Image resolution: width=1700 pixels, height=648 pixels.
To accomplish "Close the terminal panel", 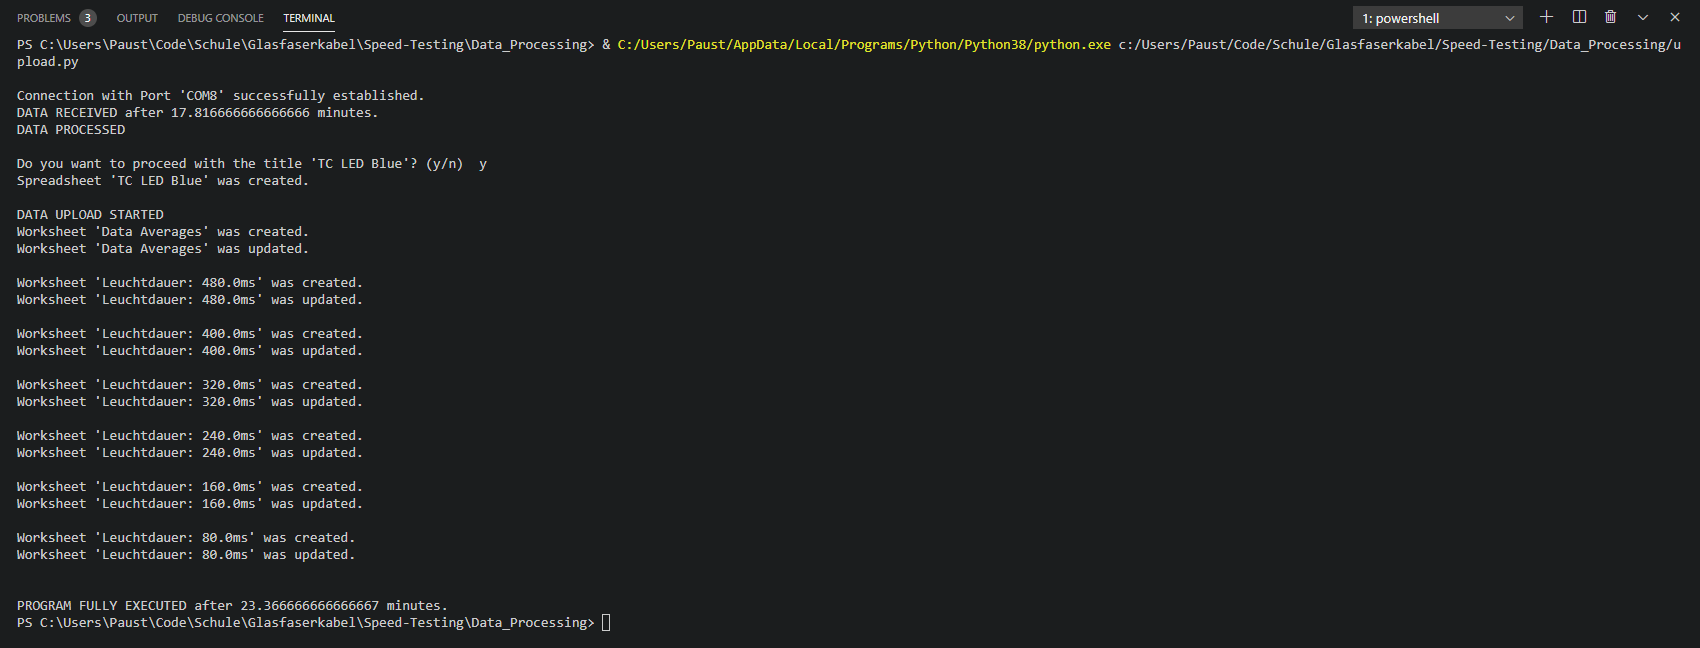I will point(1675,17).
